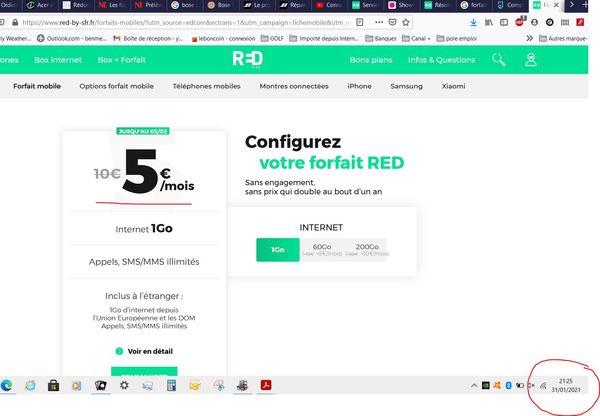Open the Bons plans menu
Screen dimensions: 600x416
(371, 60)
